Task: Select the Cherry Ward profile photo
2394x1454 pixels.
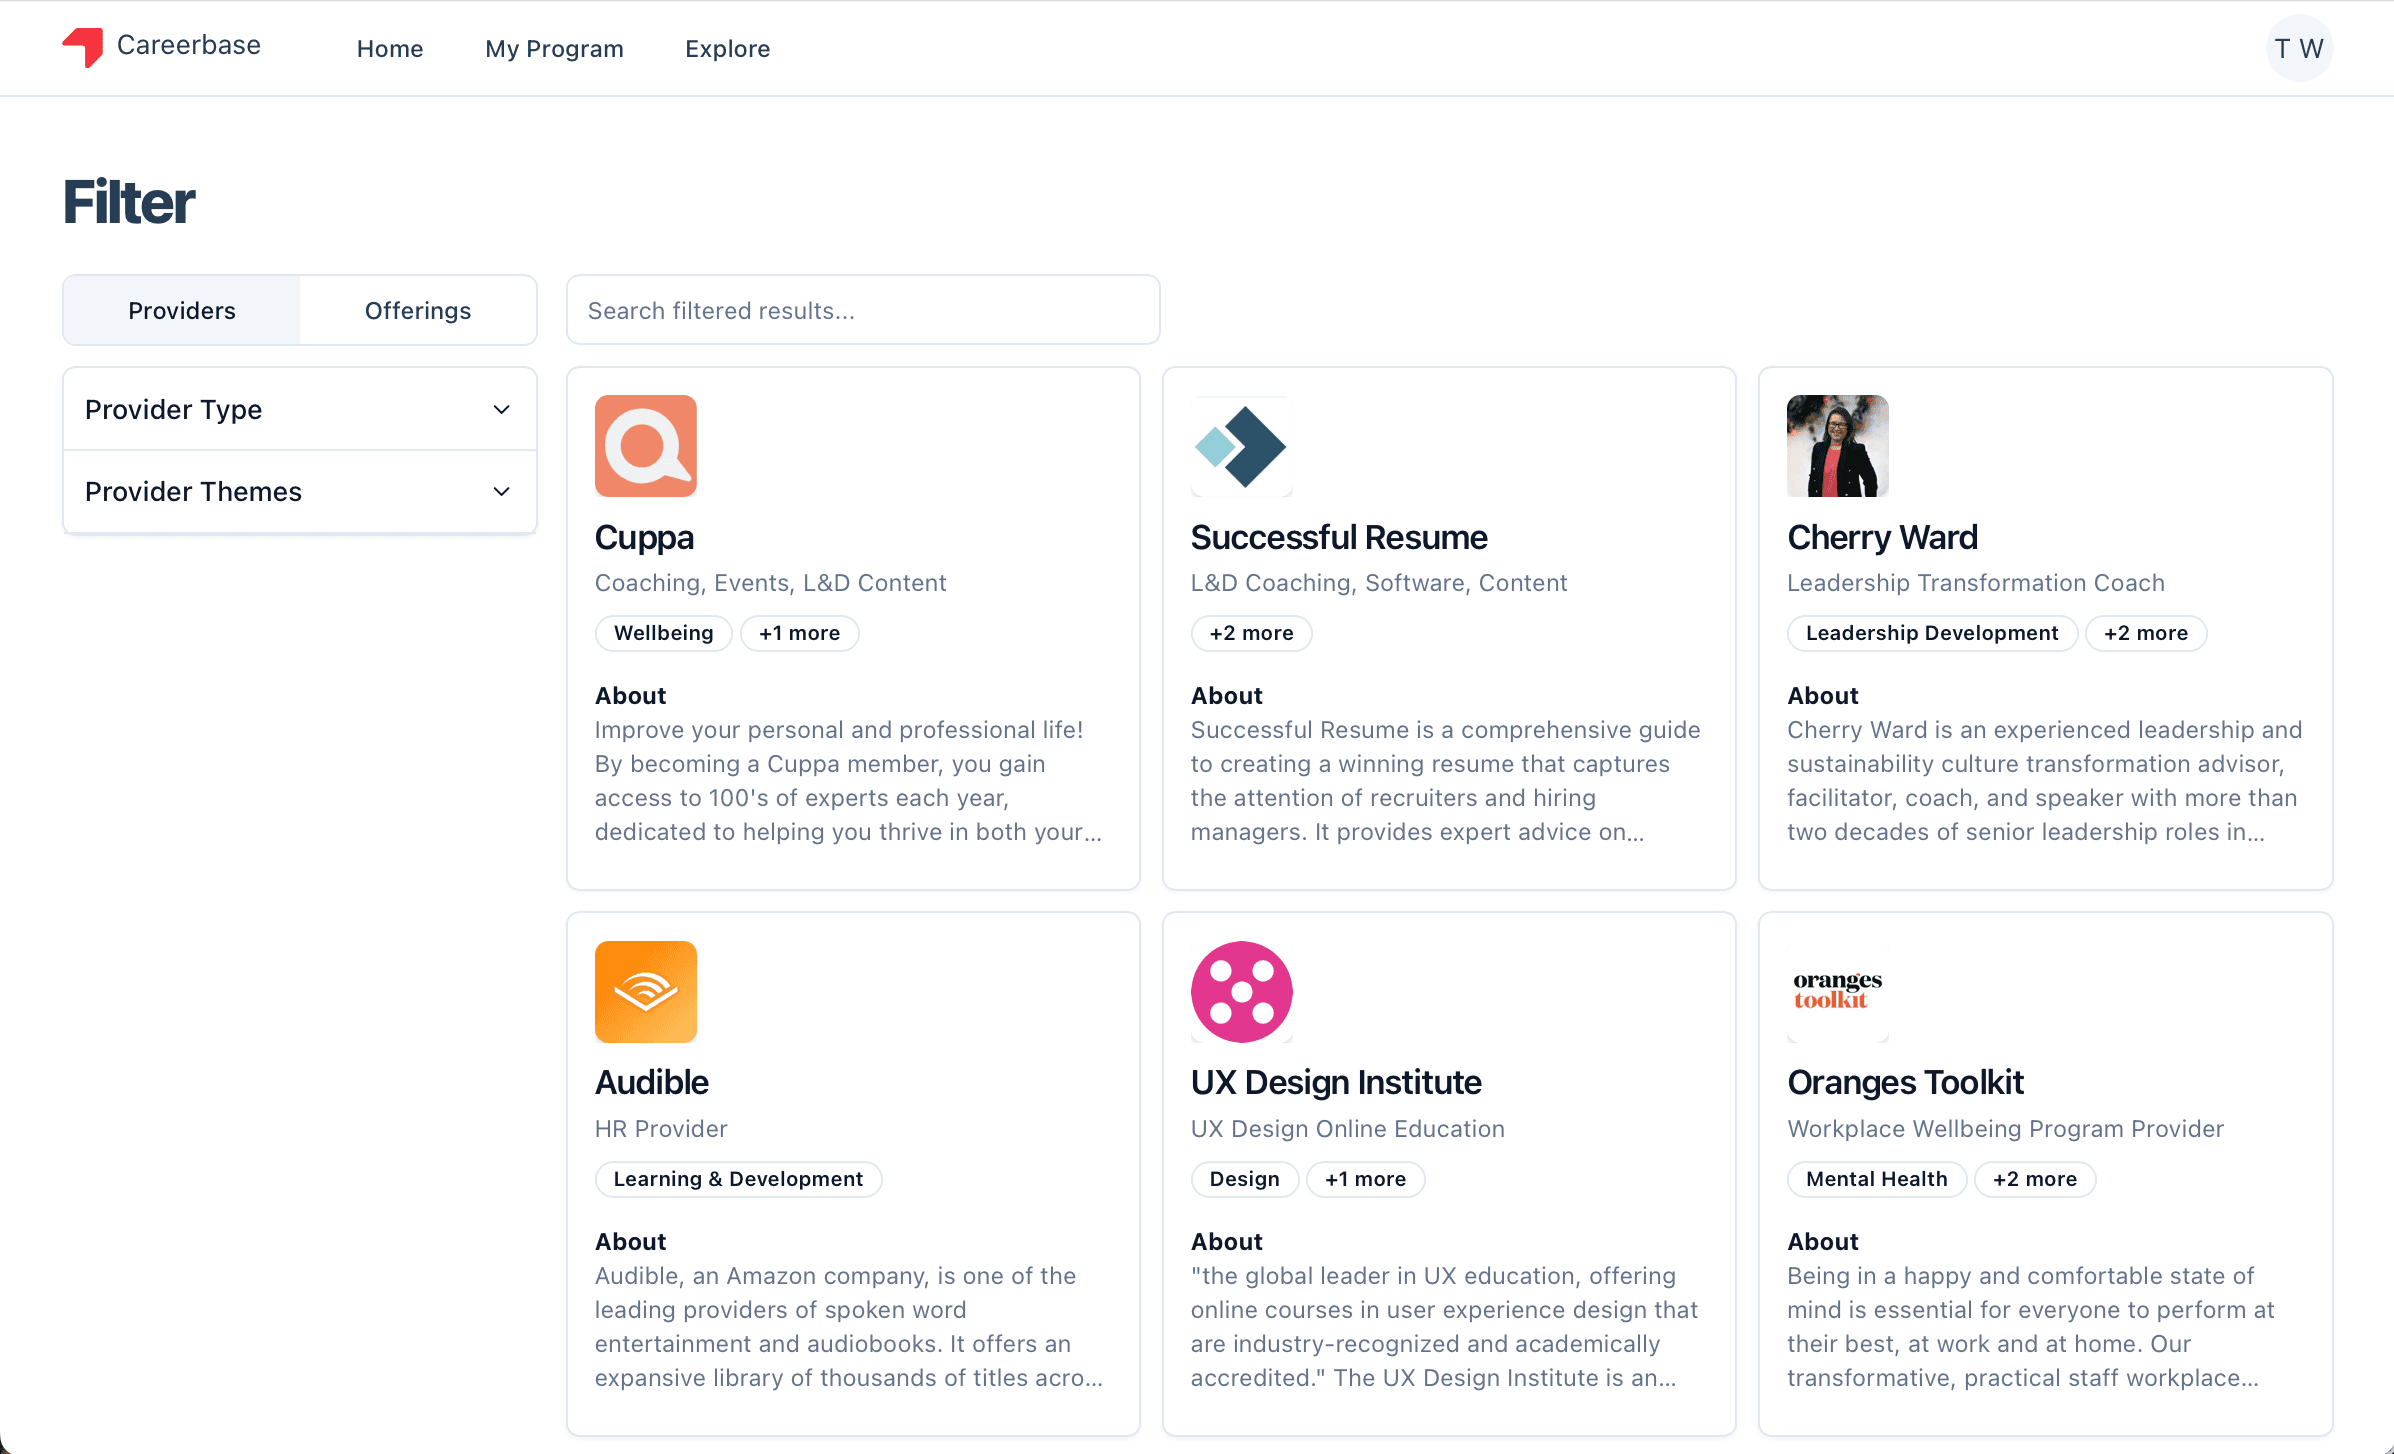Action: [x=1837, y=446]
